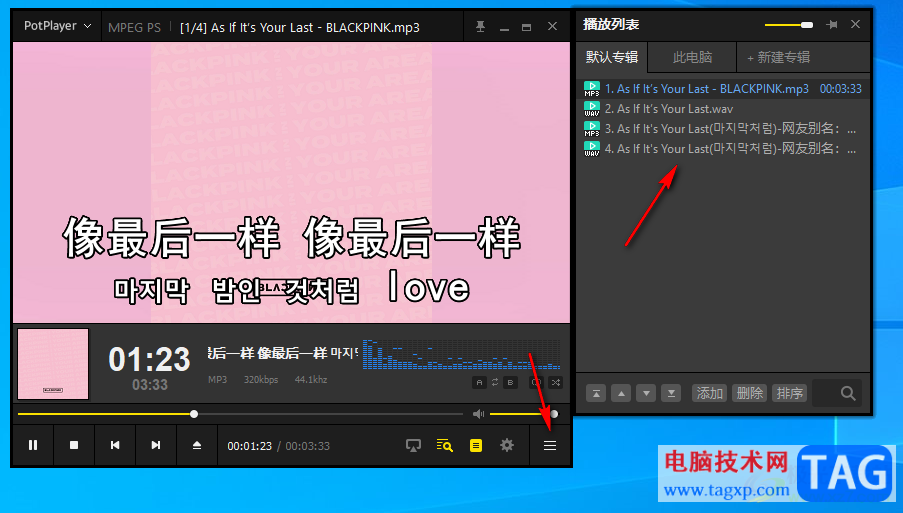
Task: Move selected playlist item down
Action: pos(646,393)
